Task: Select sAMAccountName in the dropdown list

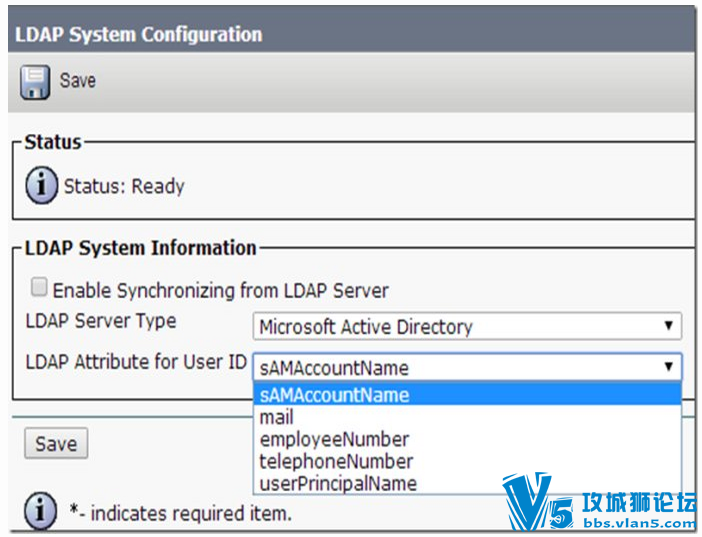Action: [x=467, y=395]
